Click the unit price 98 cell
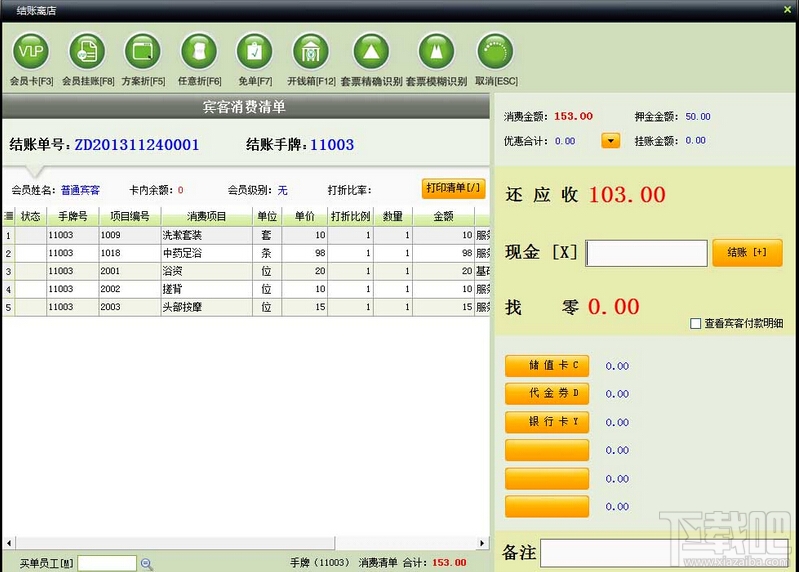Viewport: 799px width, 572px height. coord(305,253)
